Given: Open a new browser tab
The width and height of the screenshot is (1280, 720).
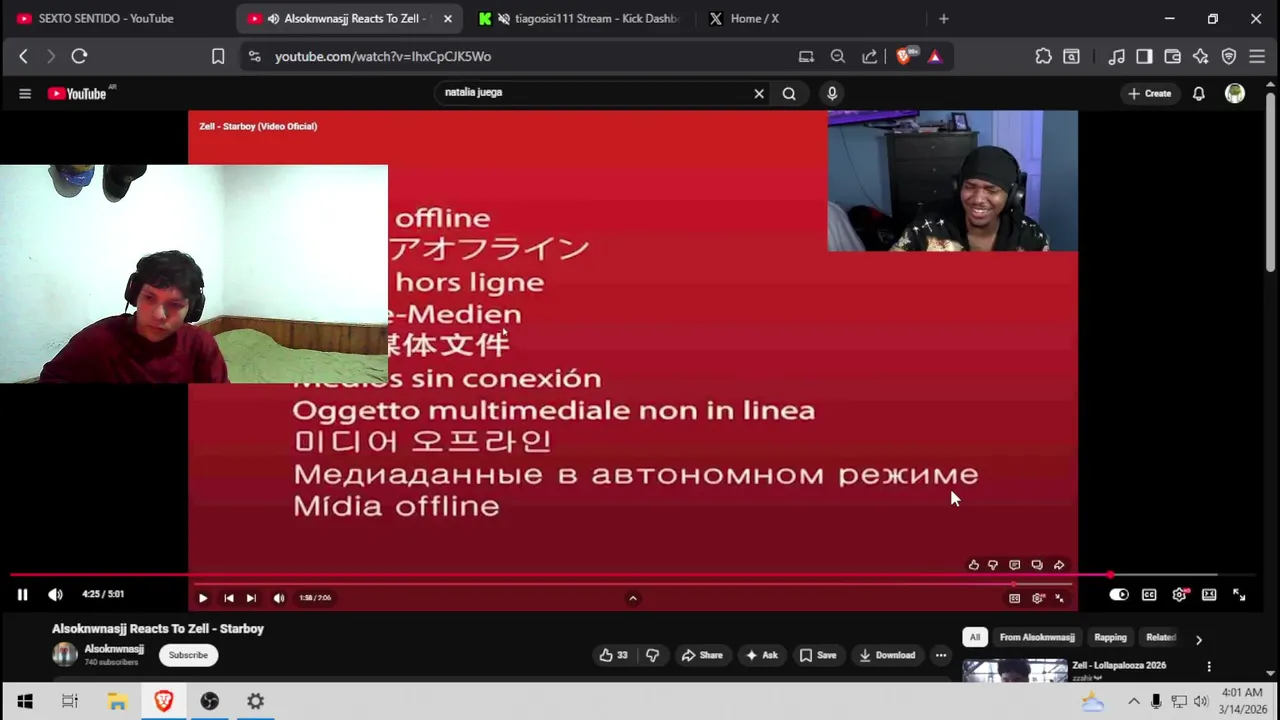Looking at the screenshot, I should pyautogui.click(x=943, y=18).
